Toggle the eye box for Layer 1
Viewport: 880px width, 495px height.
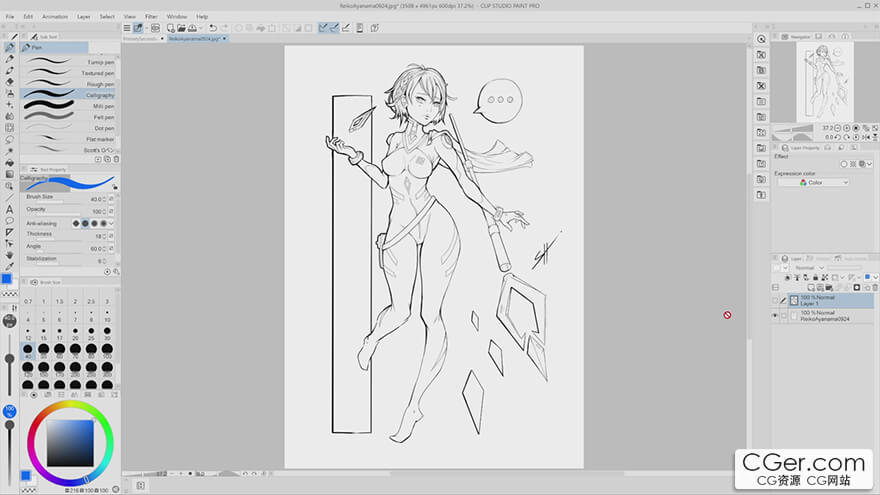(775, 300)
